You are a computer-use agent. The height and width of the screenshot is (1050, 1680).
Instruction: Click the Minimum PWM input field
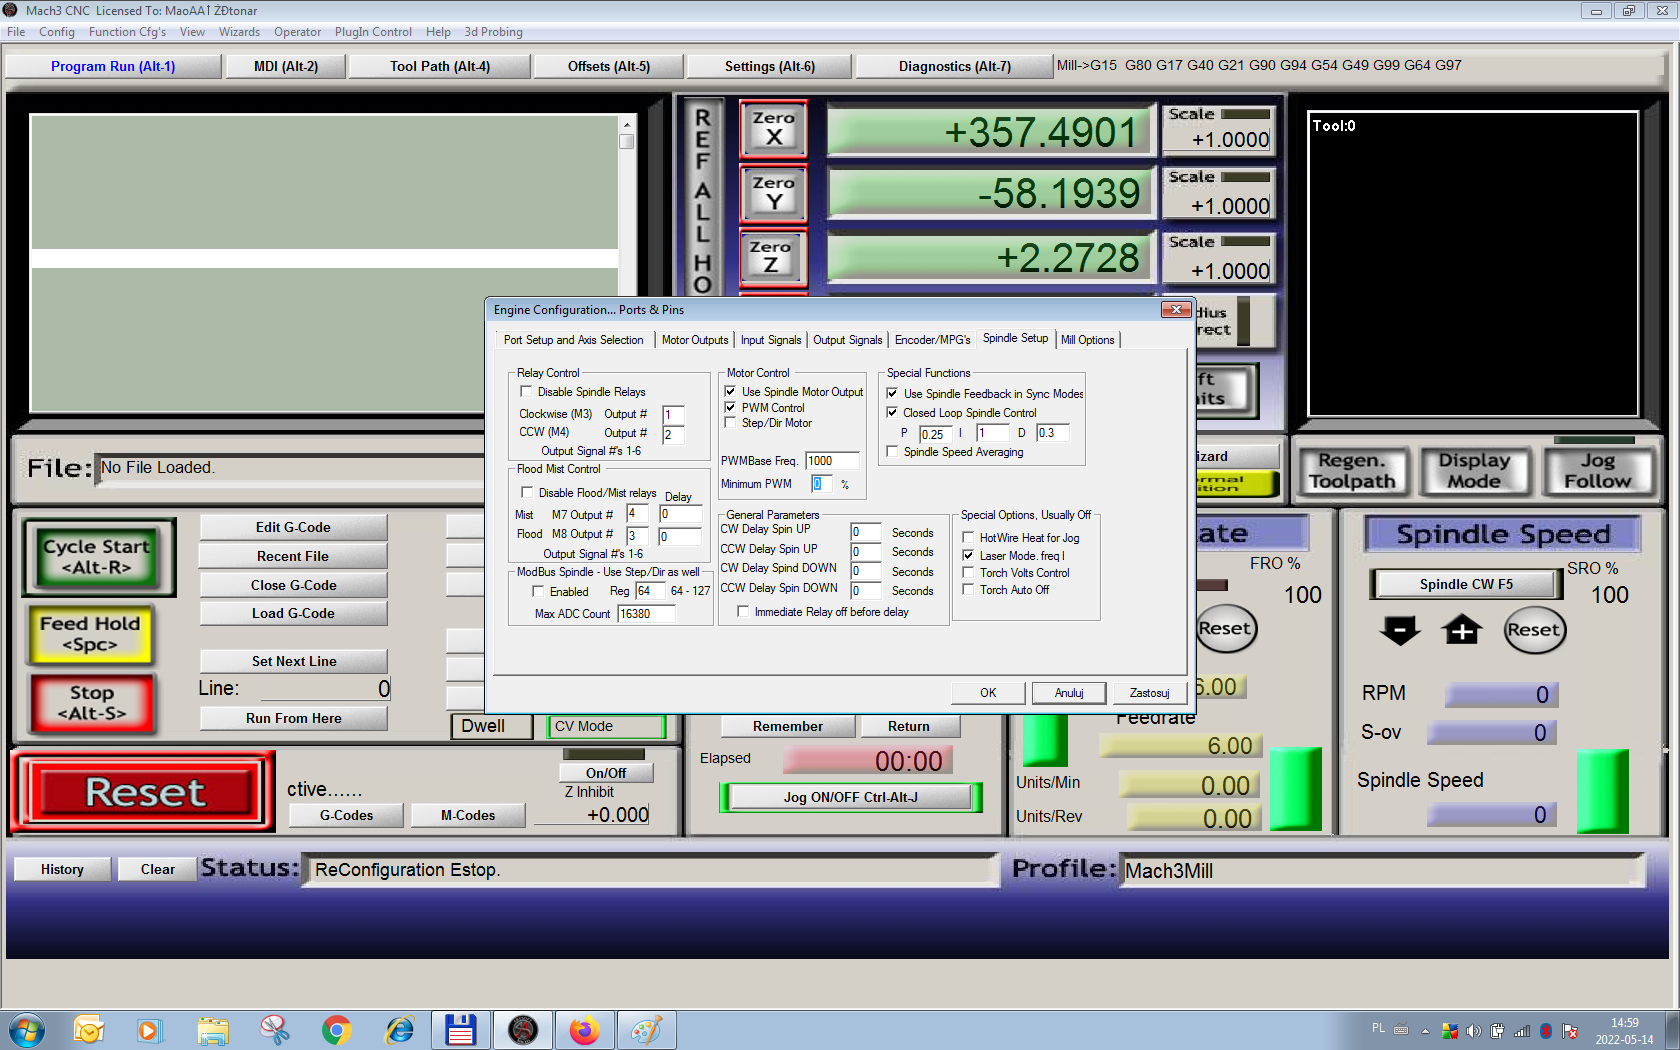click(821, 484)
